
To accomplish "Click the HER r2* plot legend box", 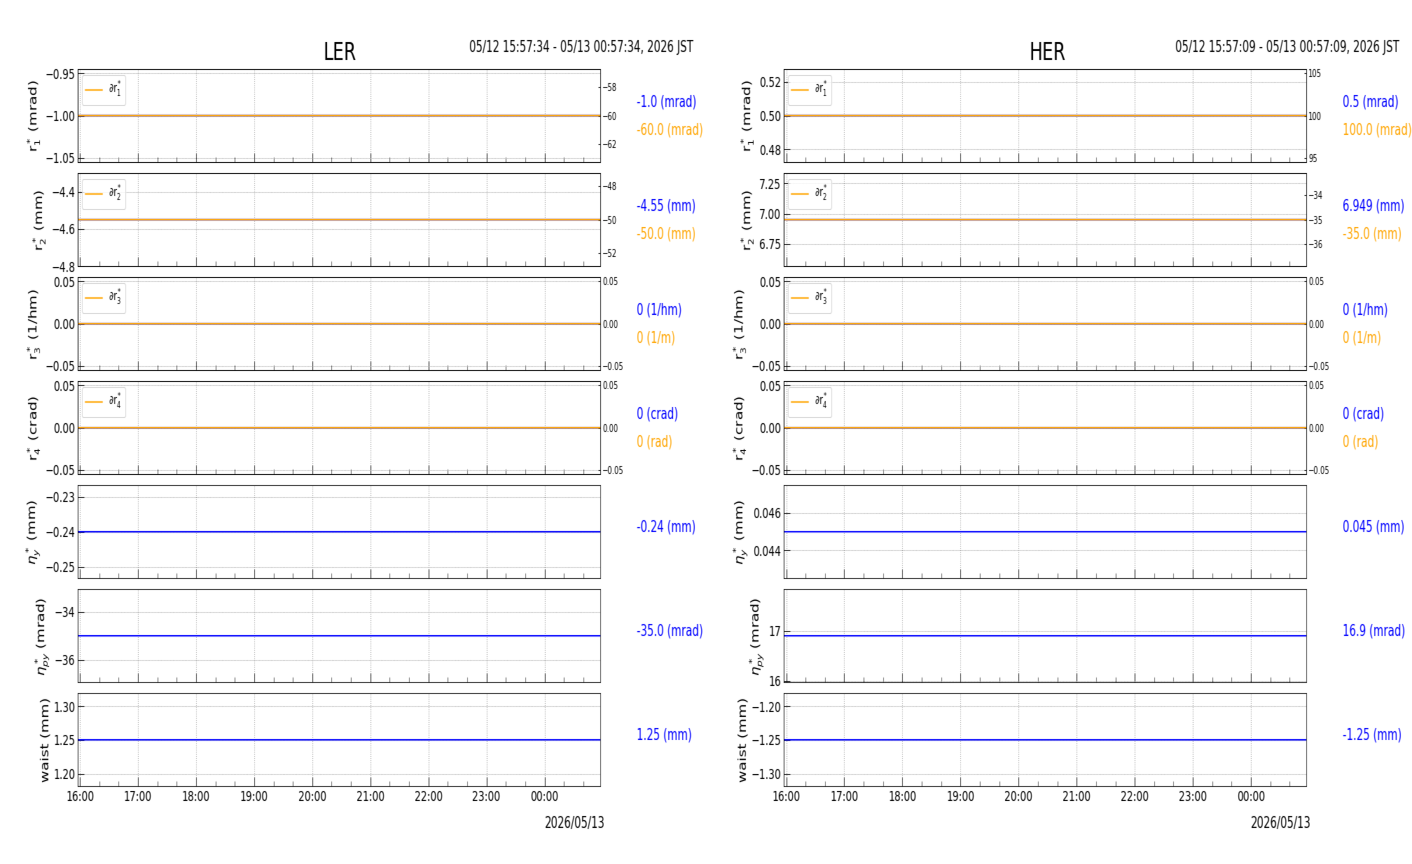I will pyautogui.click(x=809, y=194).
